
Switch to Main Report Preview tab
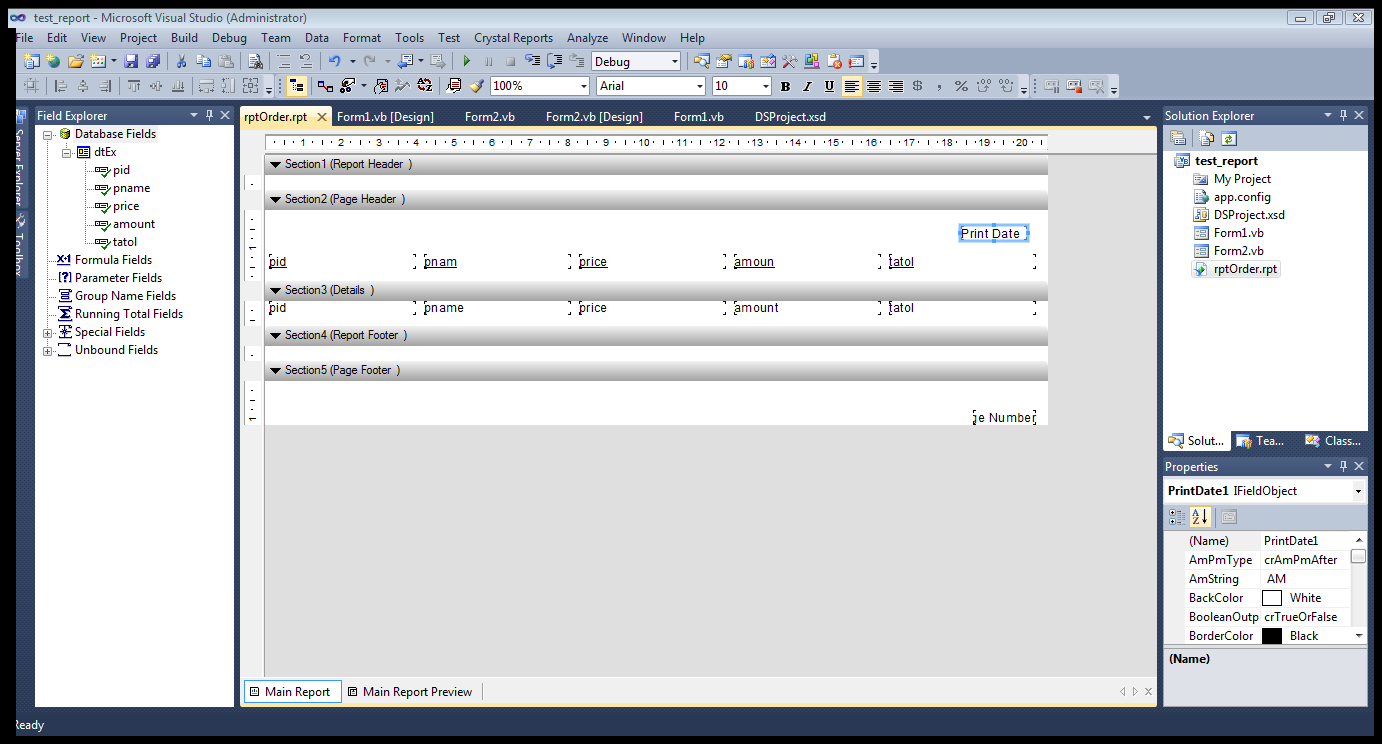(x=410, y=692)
